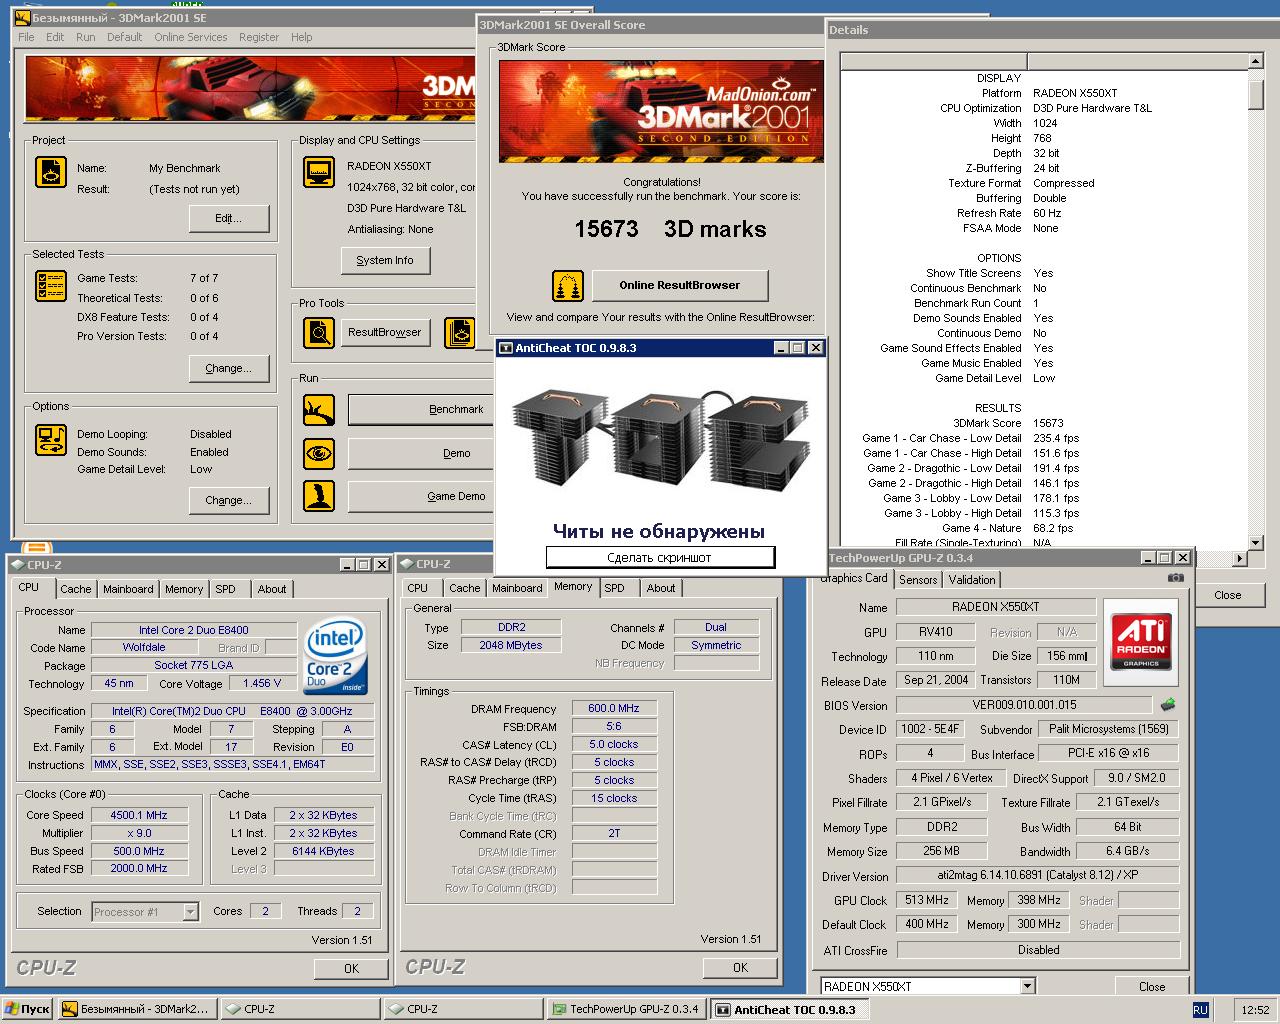Click the Intel Core 2 Duo logo
The height and width of the screenshot is (1024, 1280).
click(336, 658)
